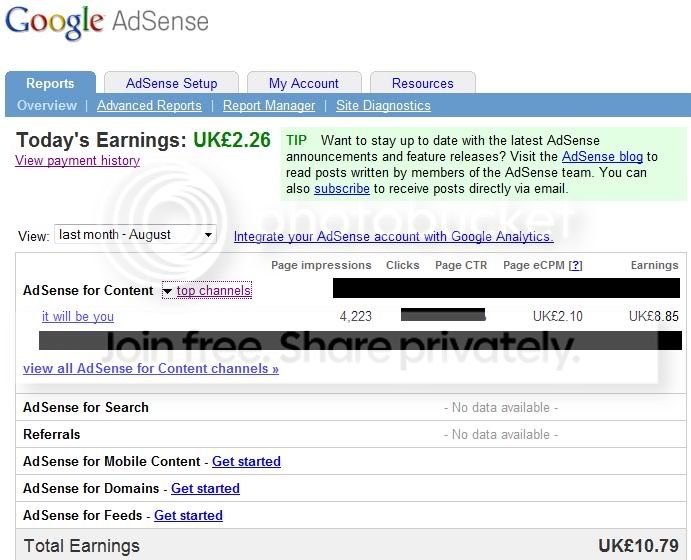Click the Page eCPM help [?] link
Screen dimensions: 691x560
[575, 265]
